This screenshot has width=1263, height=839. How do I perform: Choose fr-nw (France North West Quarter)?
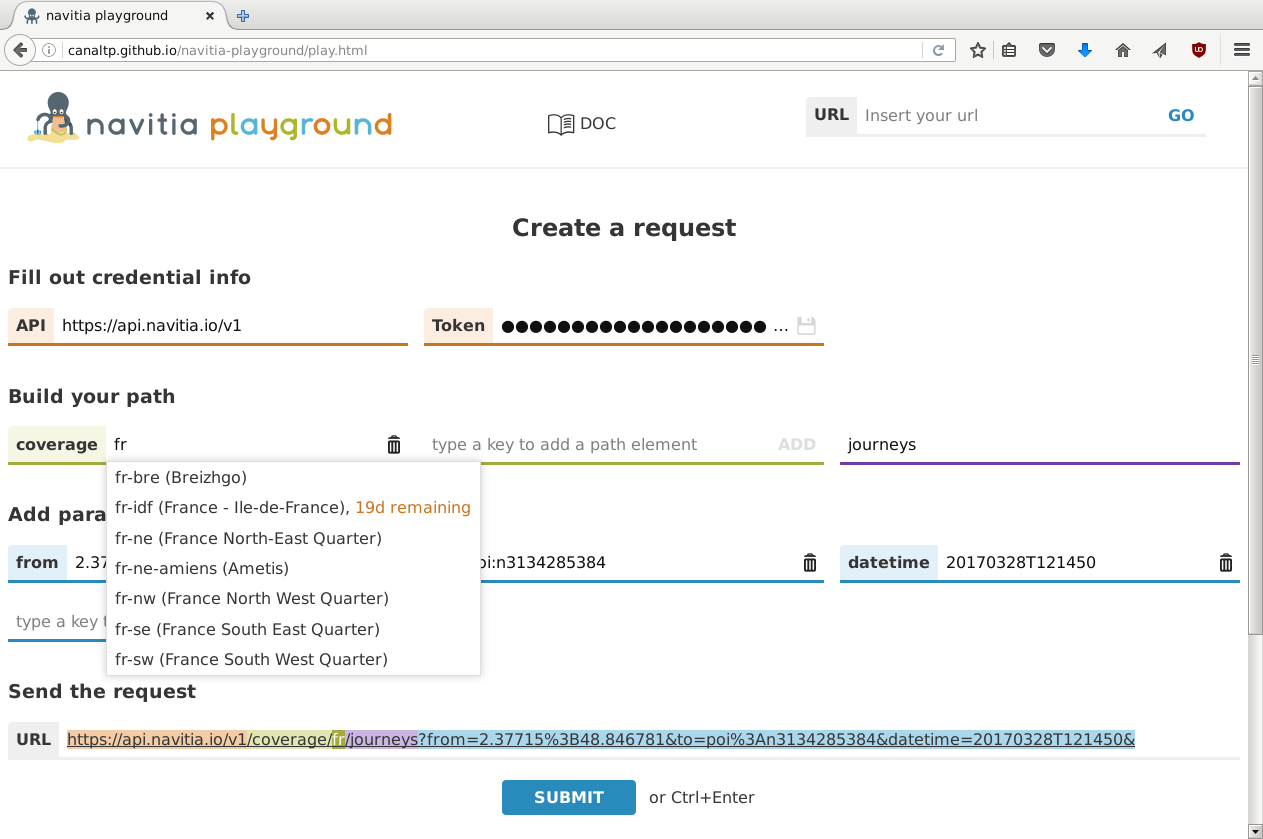point(293,598)
